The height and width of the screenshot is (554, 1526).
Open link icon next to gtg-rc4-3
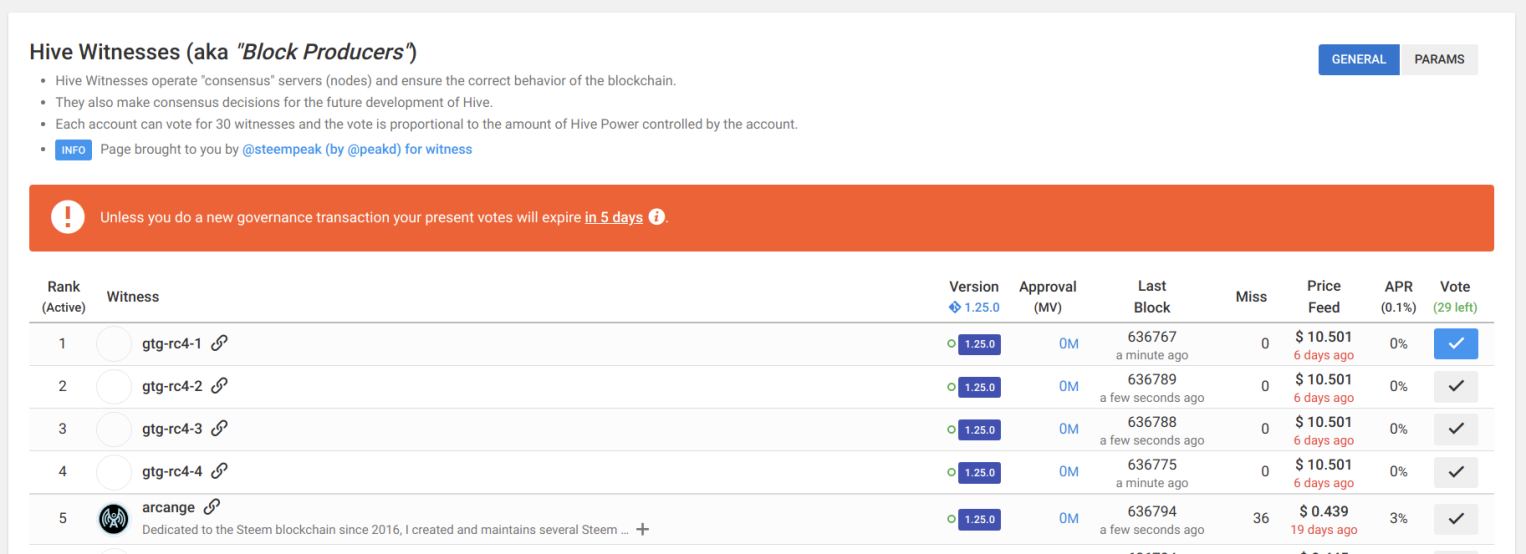pos(219,428)
